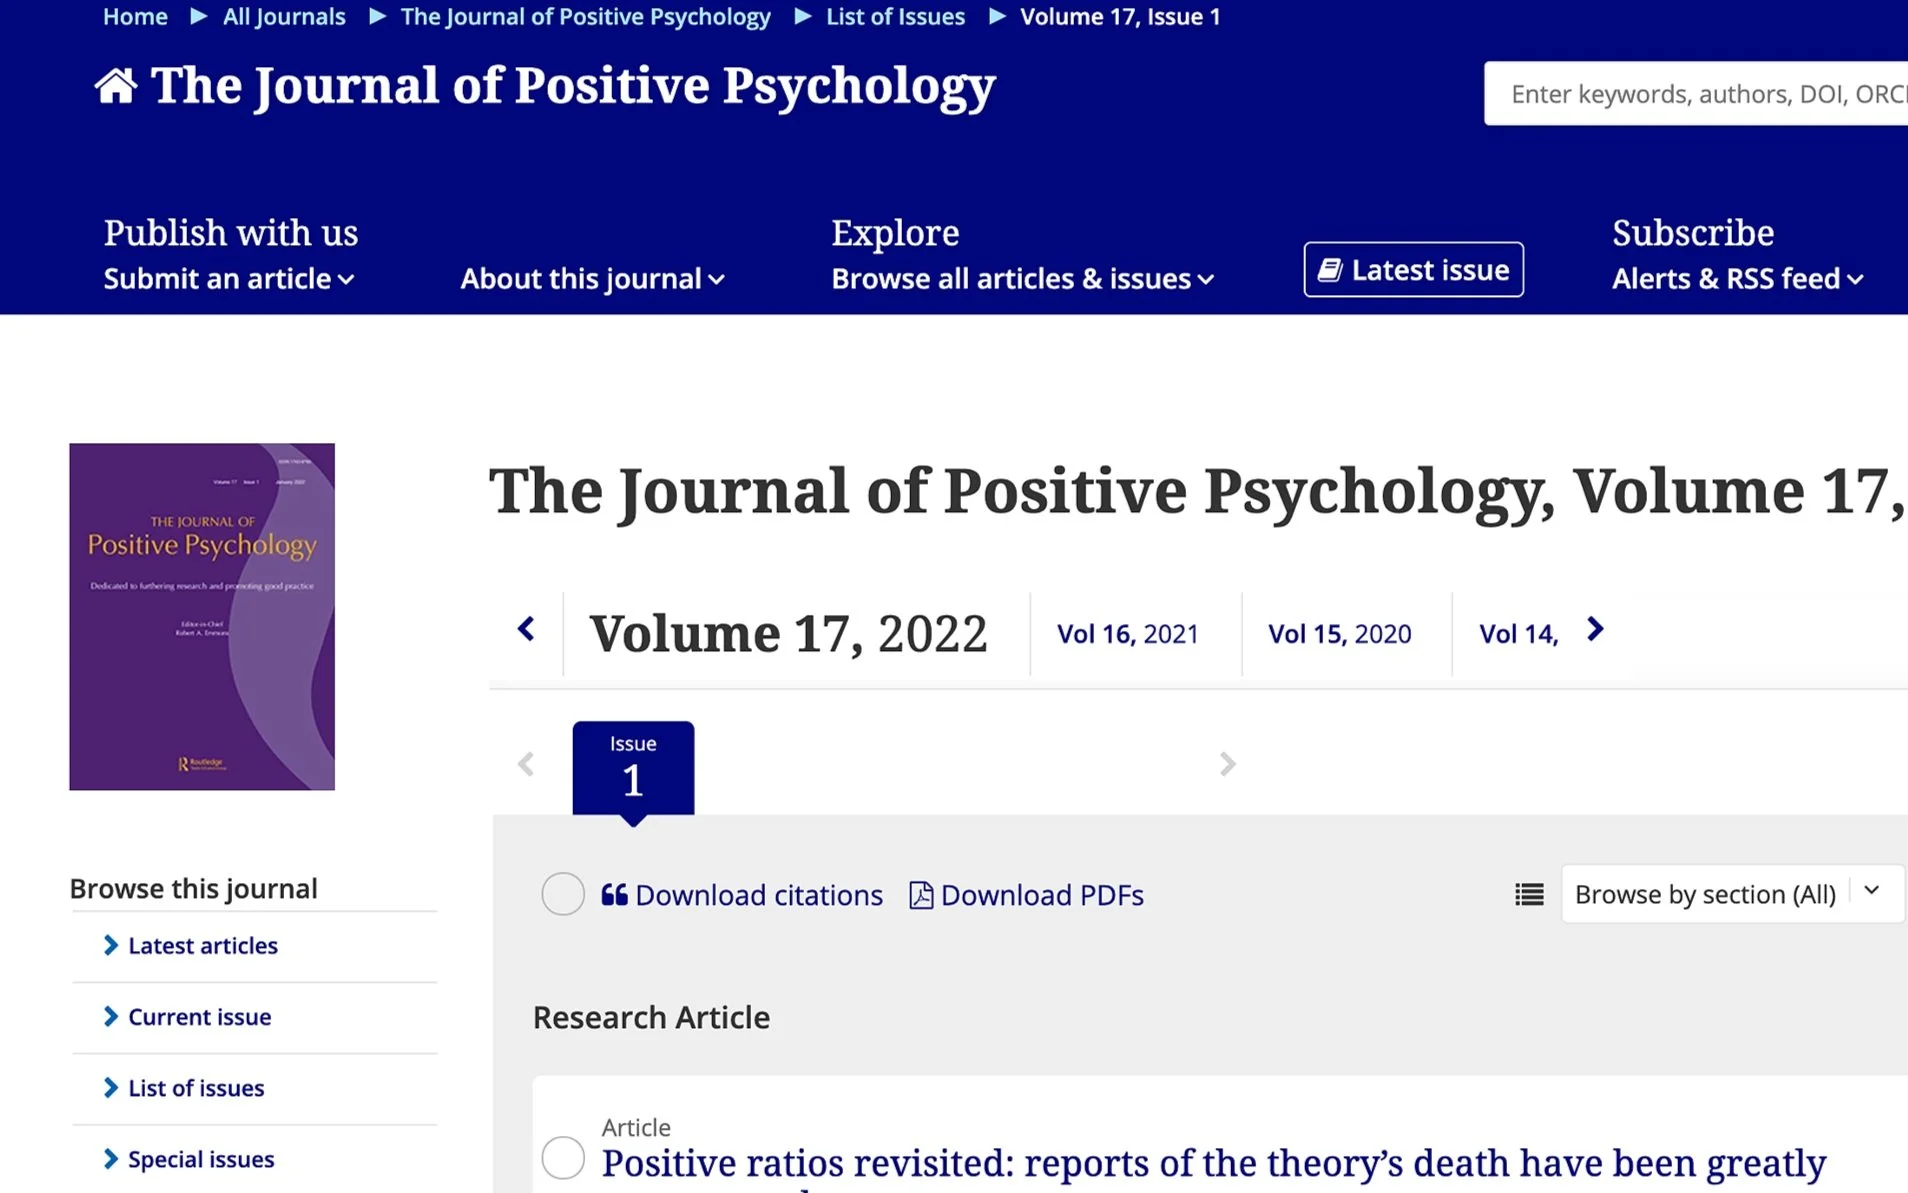
Task: Open Browse all articles & issues dropdown
Action: 1022,279
